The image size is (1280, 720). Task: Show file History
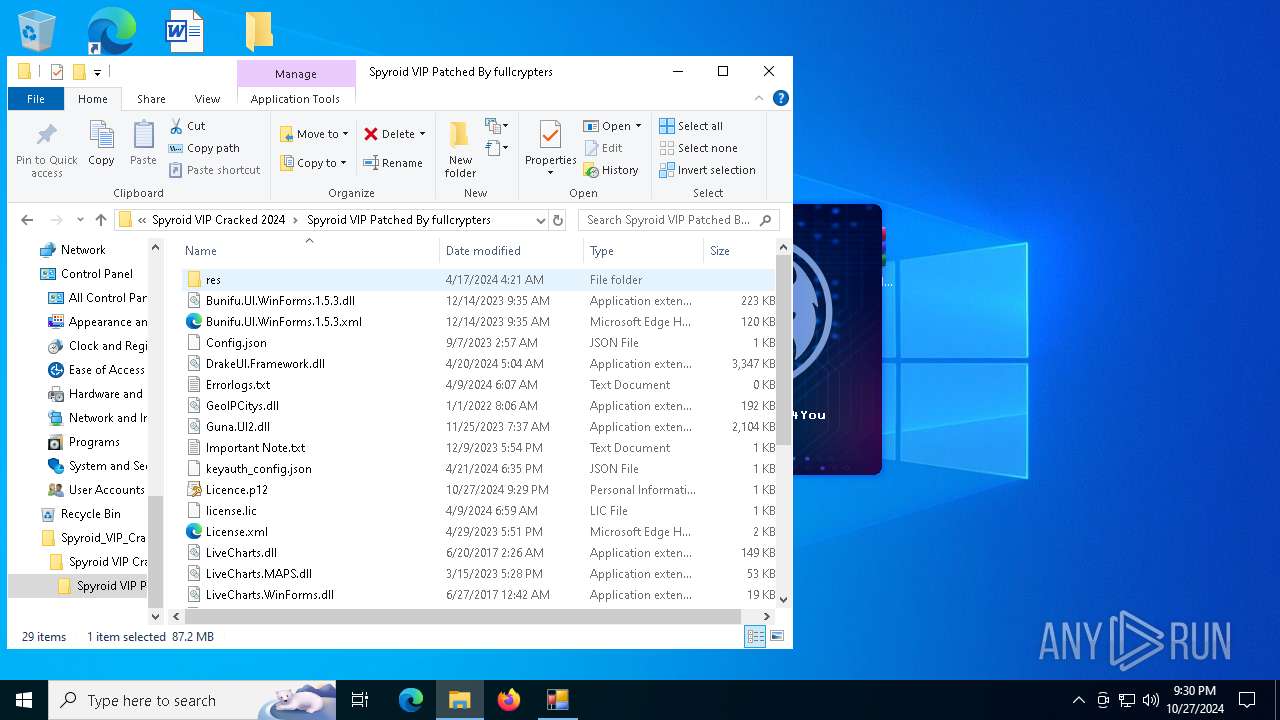pos(611,170)
